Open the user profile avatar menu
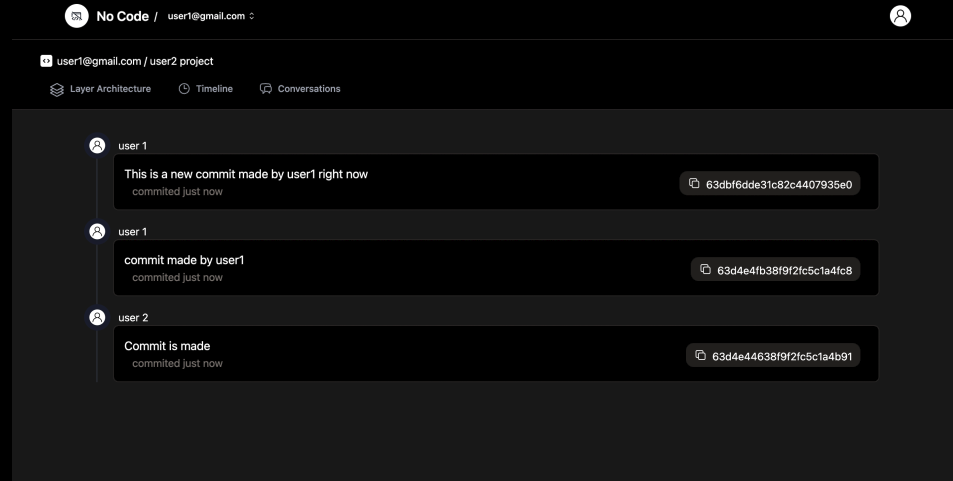 click(901, 16)
